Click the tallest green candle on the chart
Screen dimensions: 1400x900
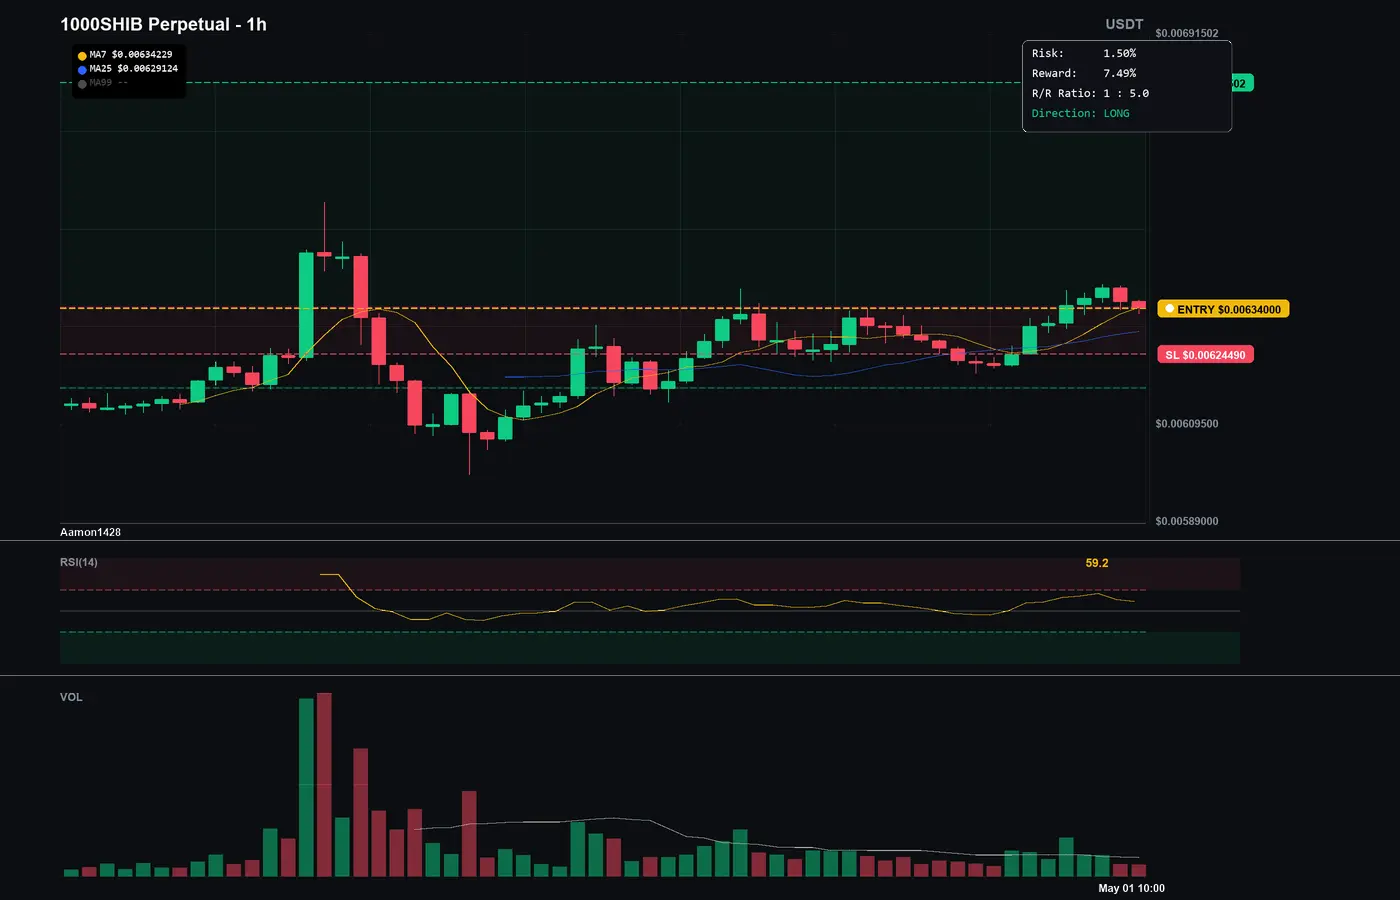[x=306, y=304]
